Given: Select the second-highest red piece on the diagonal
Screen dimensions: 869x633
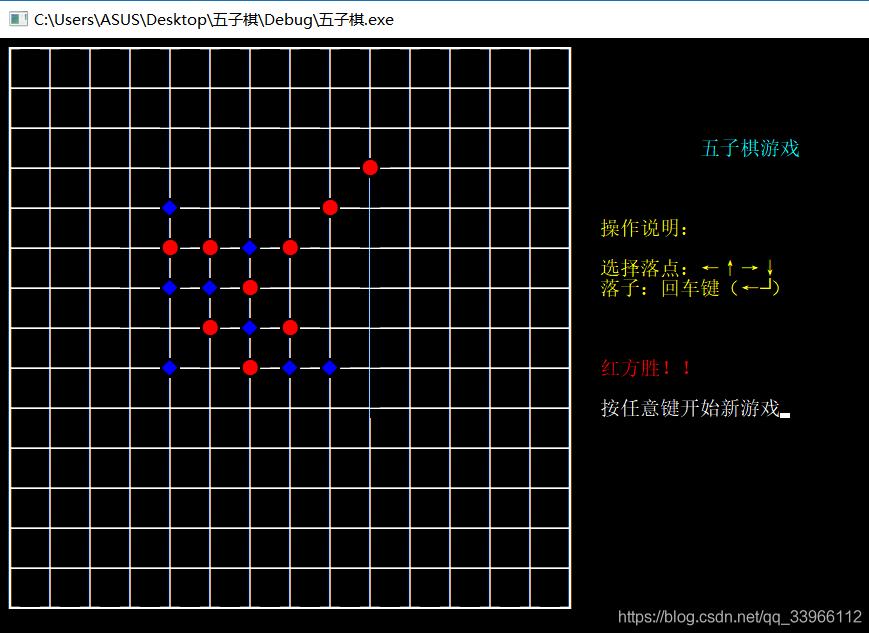Looking at the screenshot, I should 330,207.
